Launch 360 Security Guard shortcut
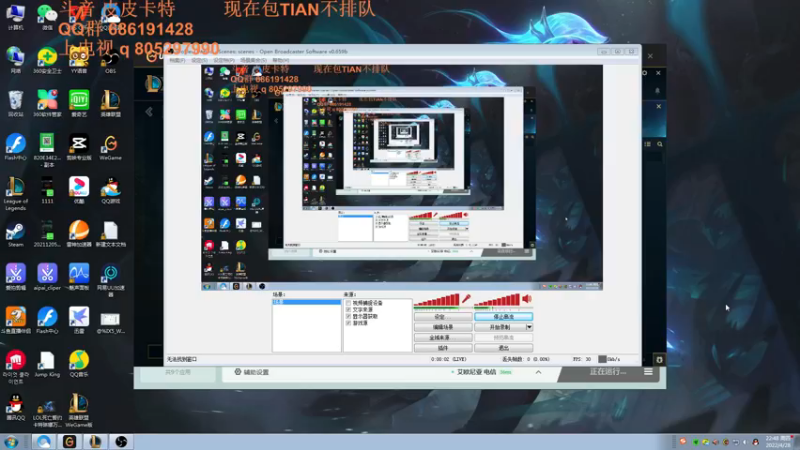The height and width of the screenshot is (450, 800). [47, 60]
